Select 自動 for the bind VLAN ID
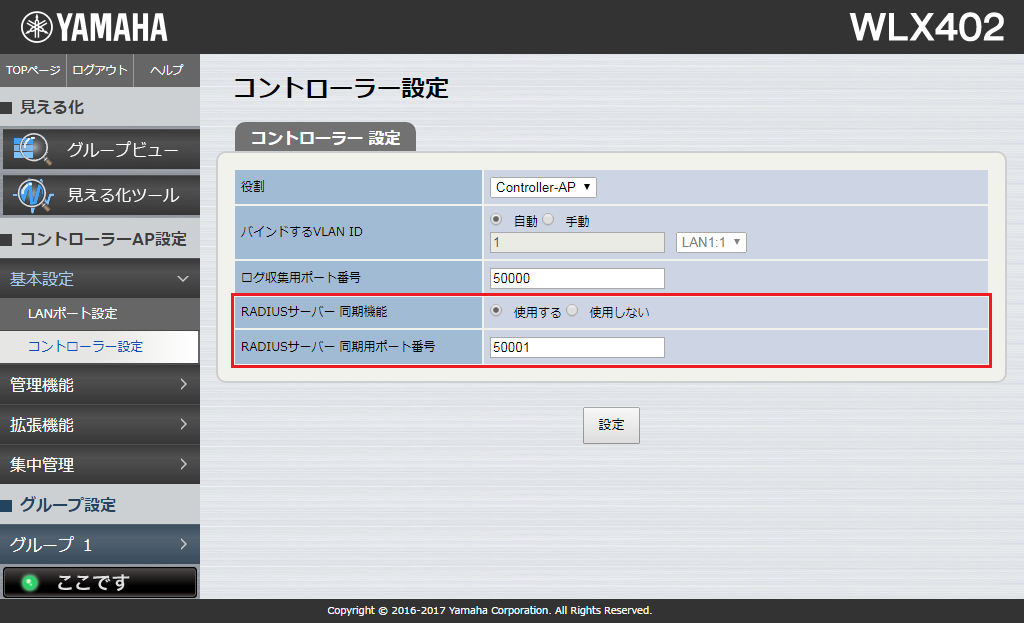 coord(497,220)
